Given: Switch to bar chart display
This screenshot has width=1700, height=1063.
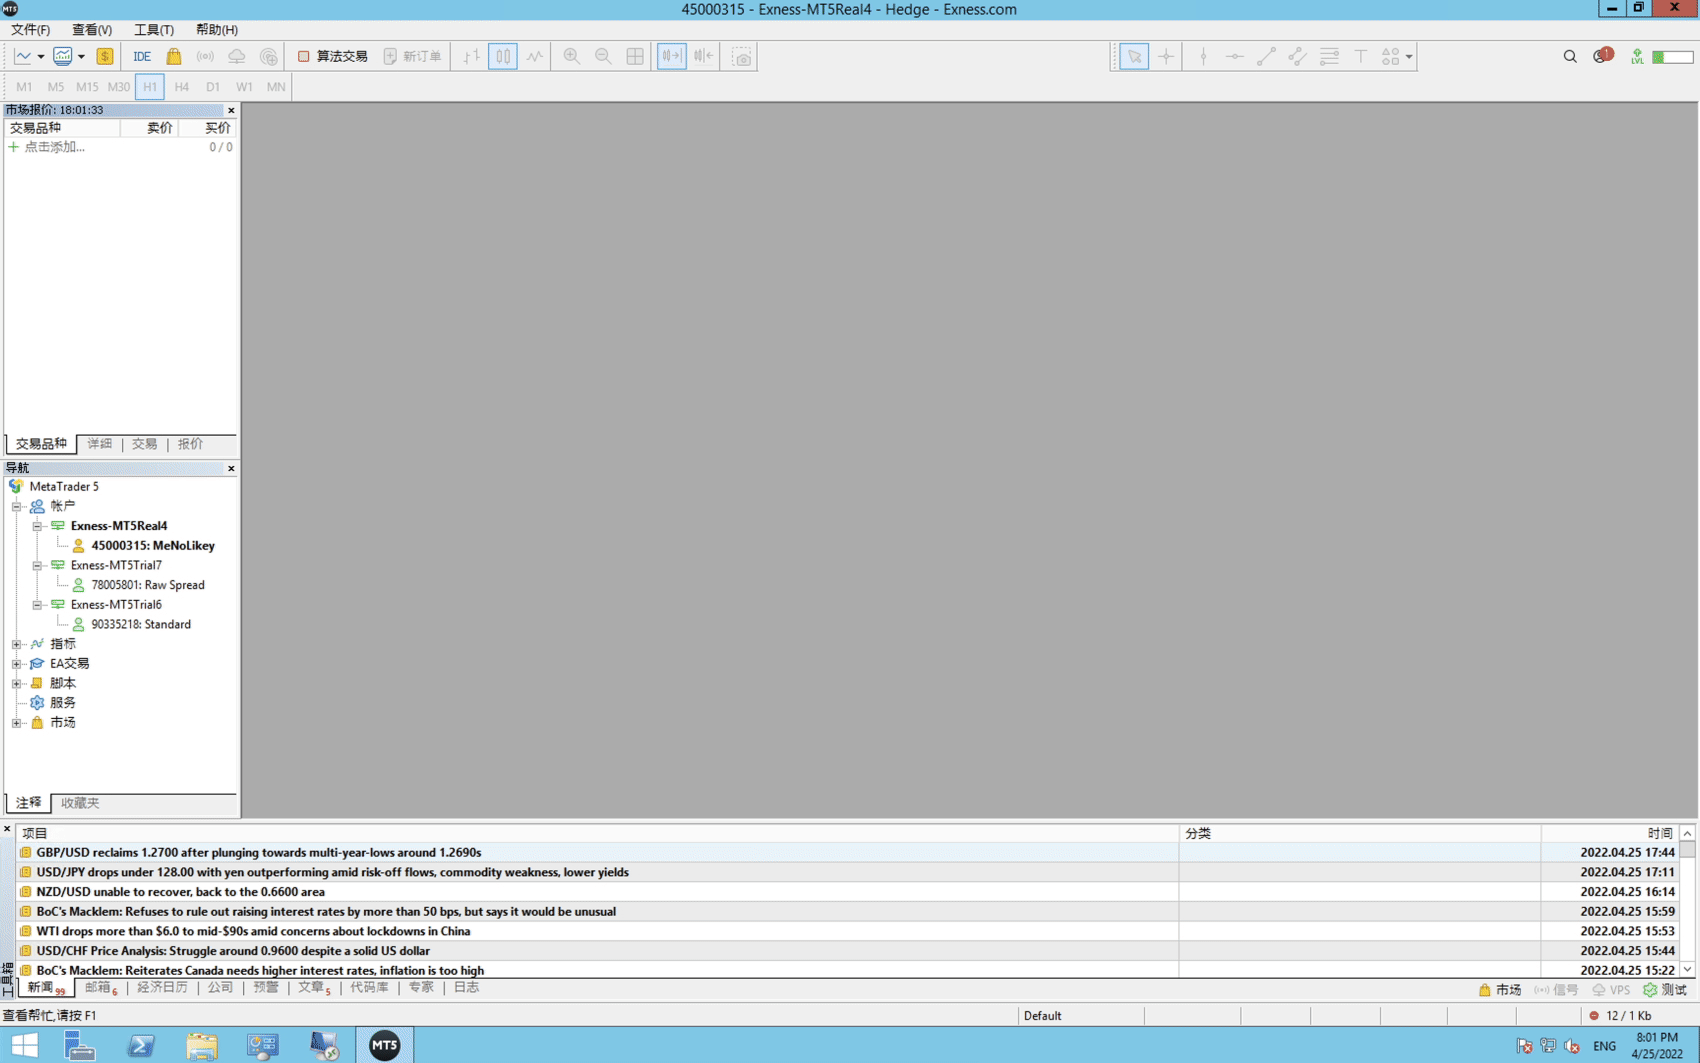Looking at the screenshot, I should (x=471, y=57).
